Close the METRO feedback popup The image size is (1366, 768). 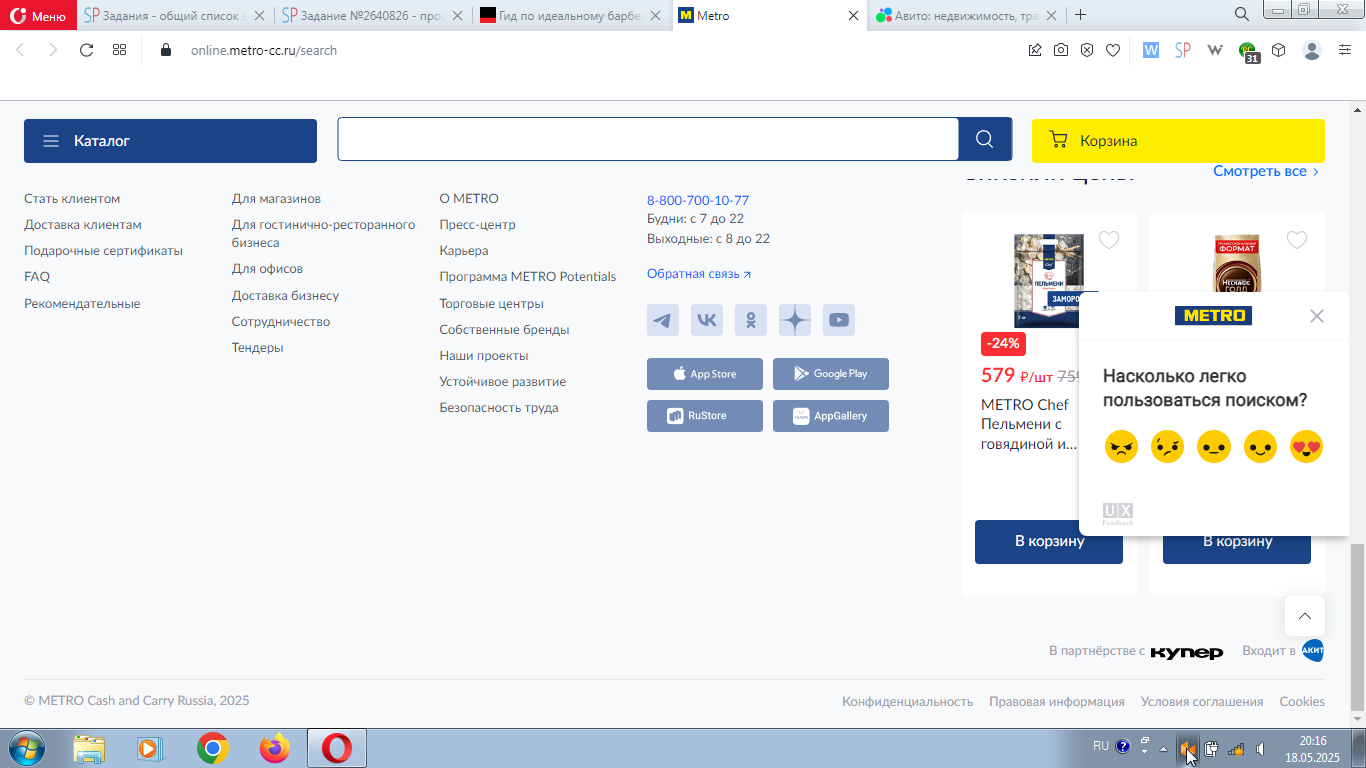1317,316
